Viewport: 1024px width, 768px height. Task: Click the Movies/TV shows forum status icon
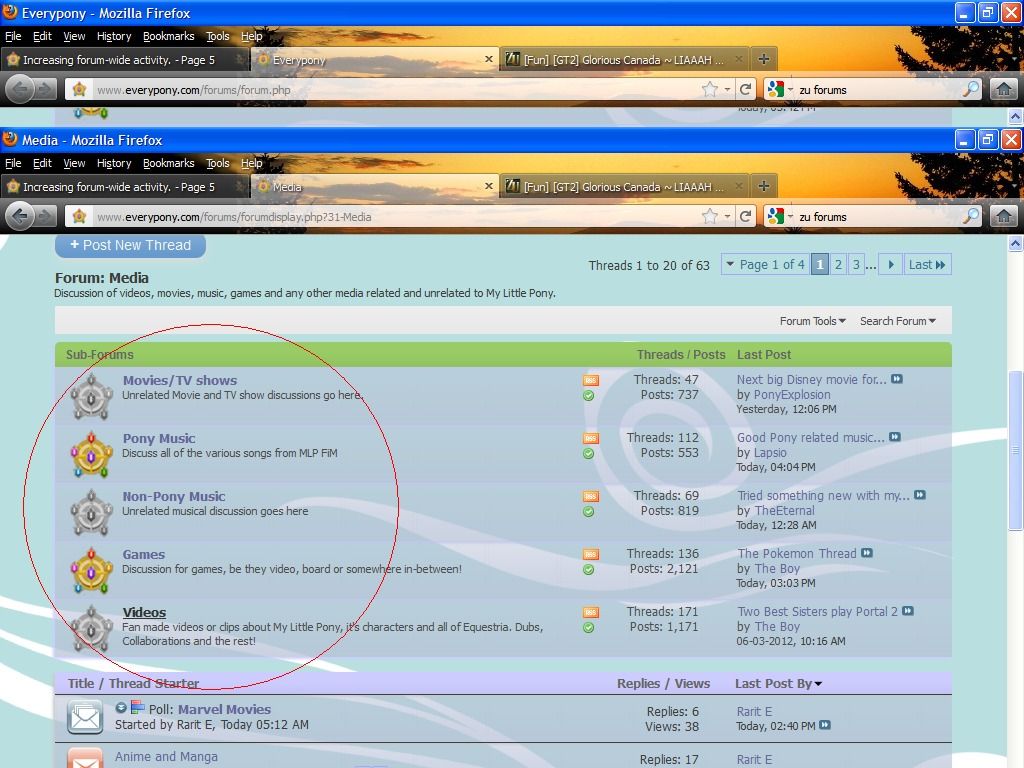pos(91,396)
